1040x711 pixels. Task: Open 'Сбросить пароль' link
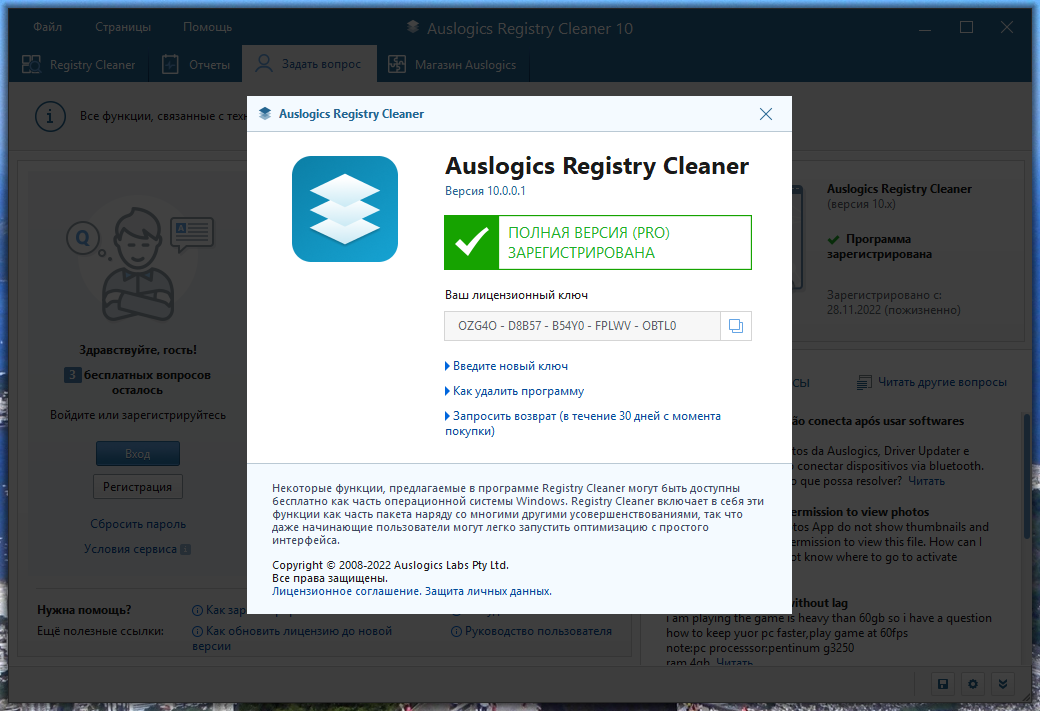[138, 524]
